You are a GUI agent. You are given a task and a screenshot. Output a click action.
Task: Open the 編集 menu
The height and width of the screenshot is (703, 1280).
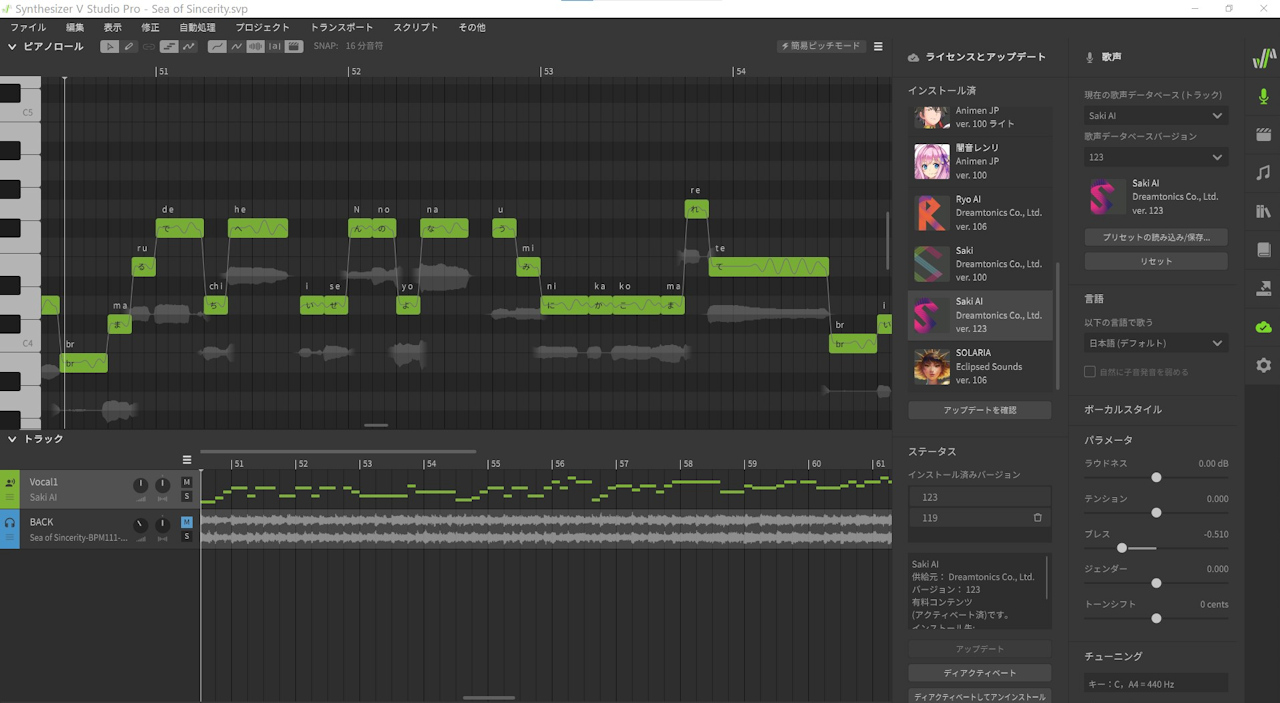[75, 27]
